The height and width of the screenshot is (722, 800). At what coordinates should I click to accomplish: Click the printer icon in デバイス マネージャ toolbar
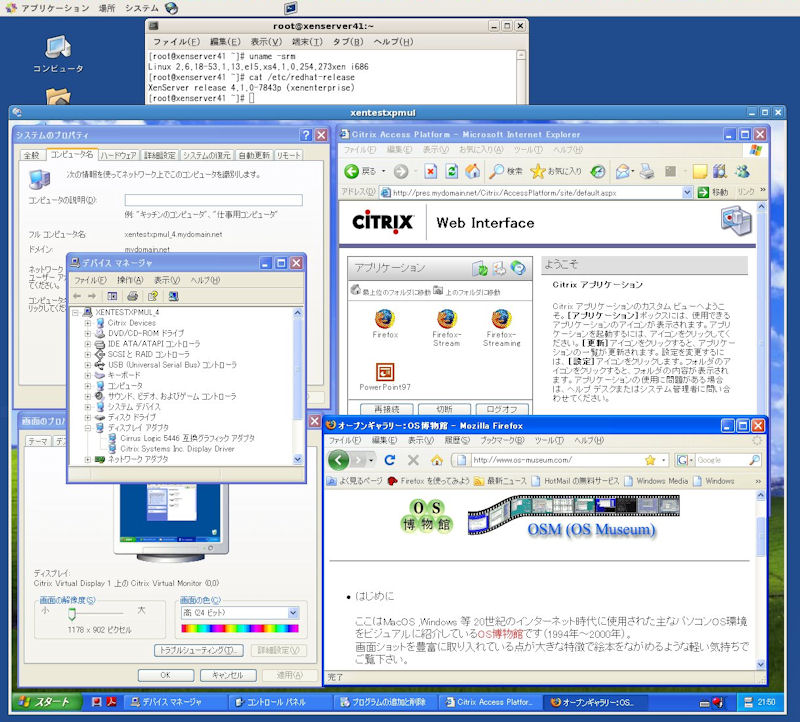[133, 296]
